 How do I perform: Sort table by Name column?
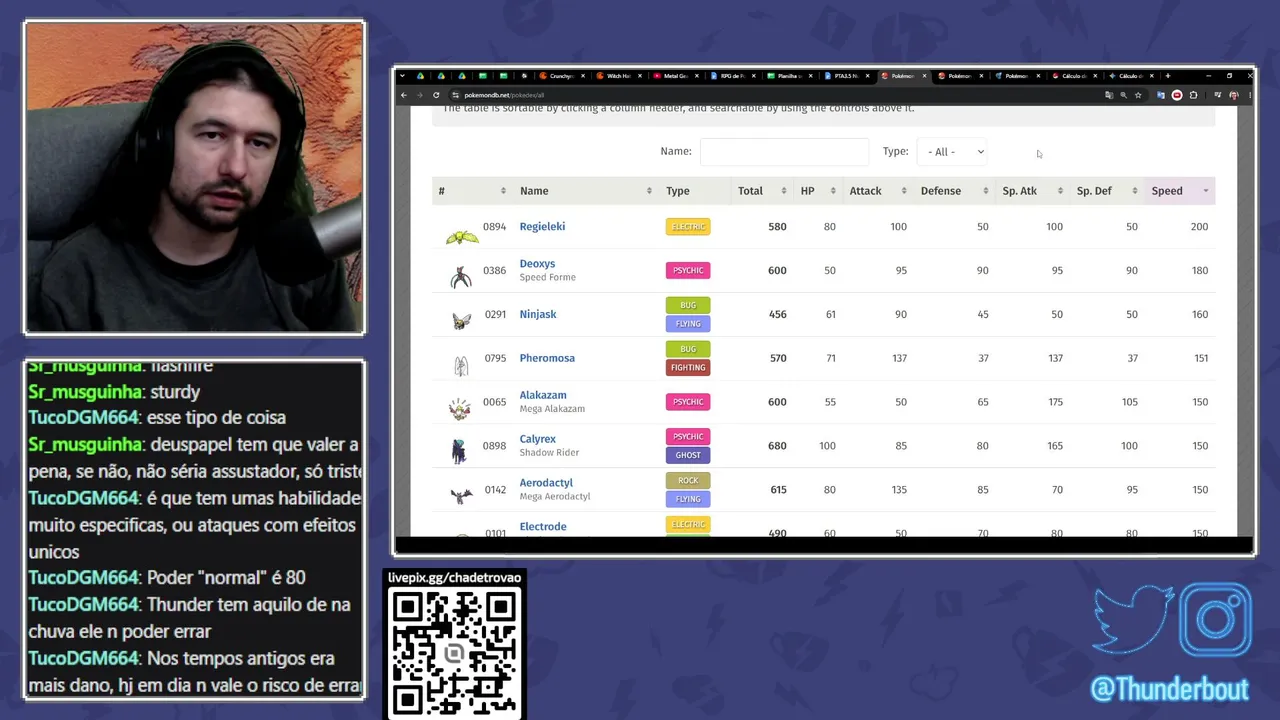pos(585,191)
